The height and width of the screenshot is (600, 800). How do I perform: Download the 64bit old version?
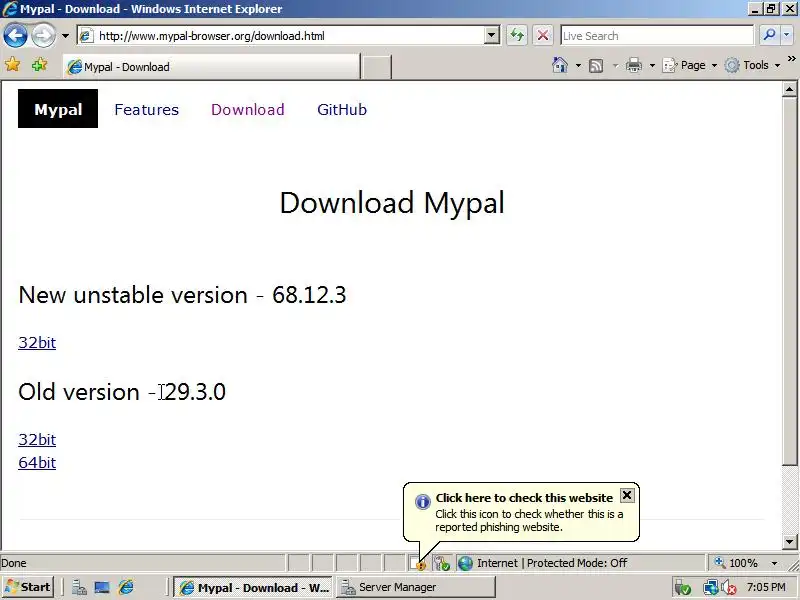point(37,462)
